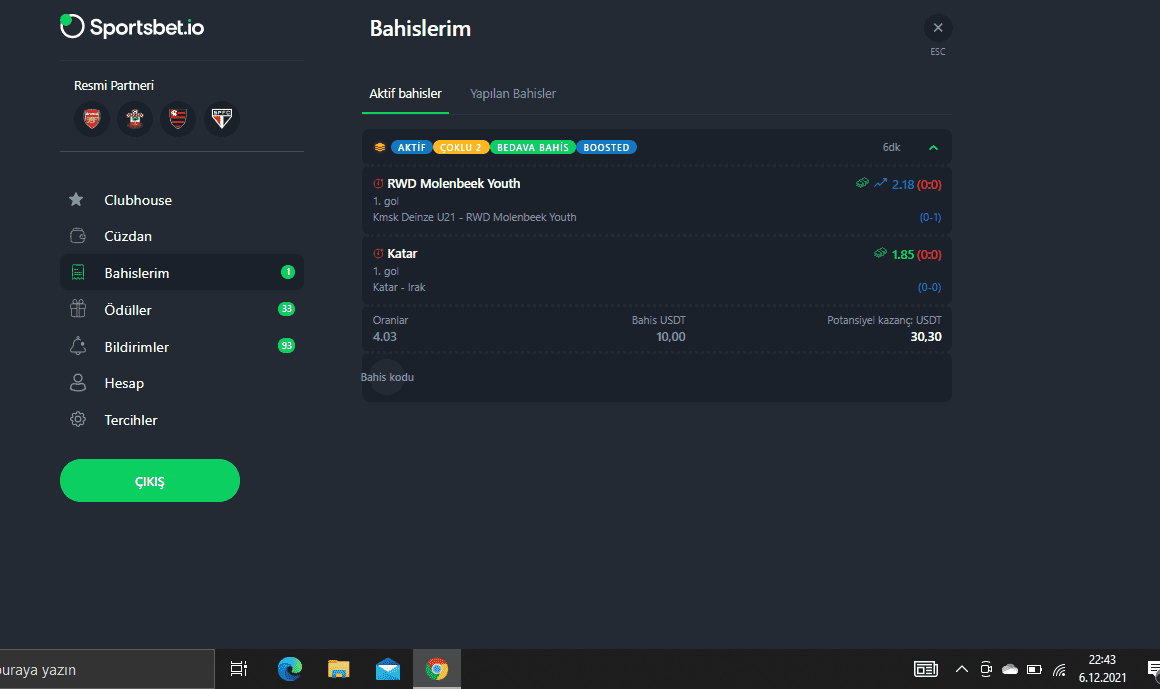Open Tercihler preferences menu item
The width and height of the screenshot is (1160, 689).
[x=181, y=420]
